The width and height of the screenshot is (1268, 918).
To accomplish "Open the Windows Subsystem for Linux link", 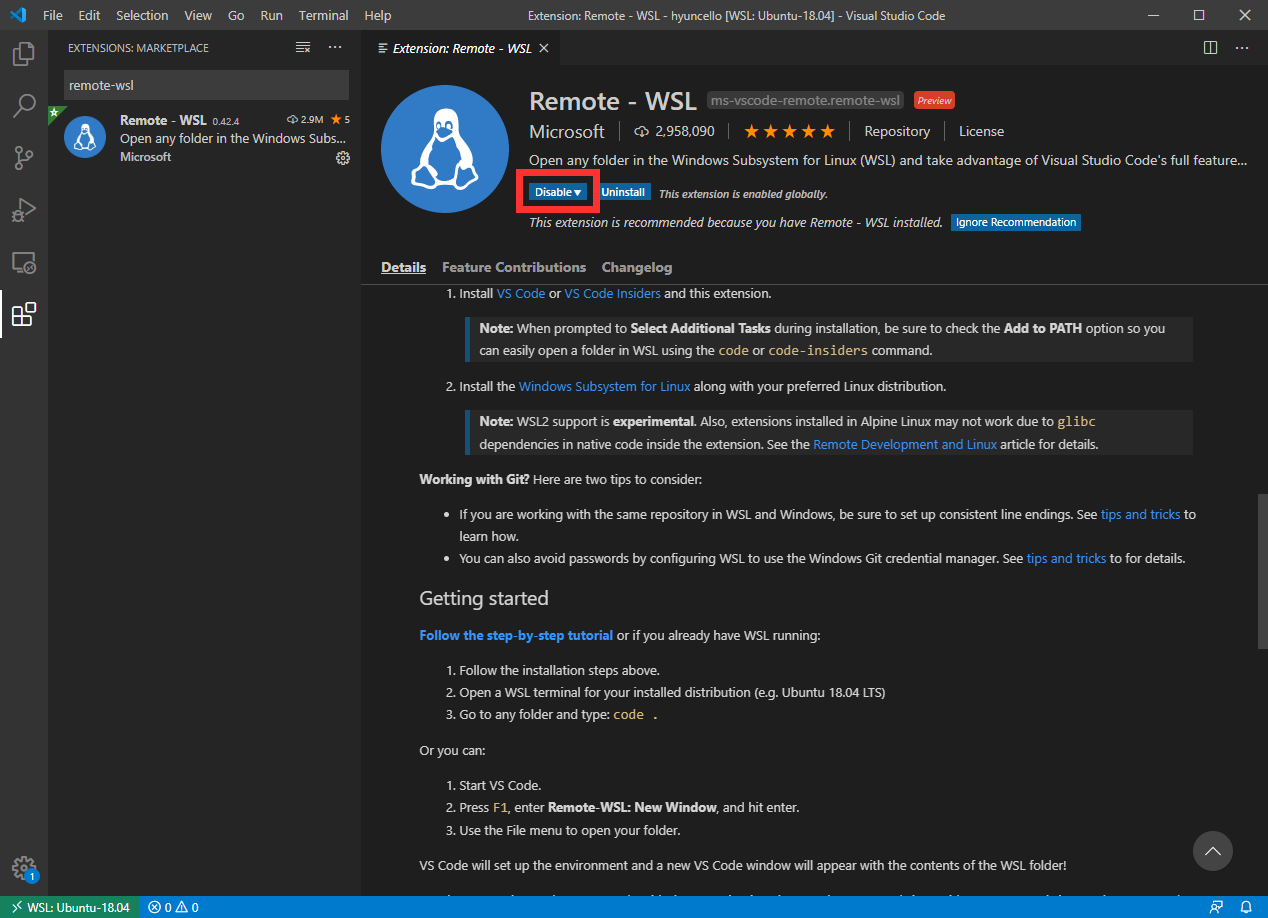I will (604, 386).
